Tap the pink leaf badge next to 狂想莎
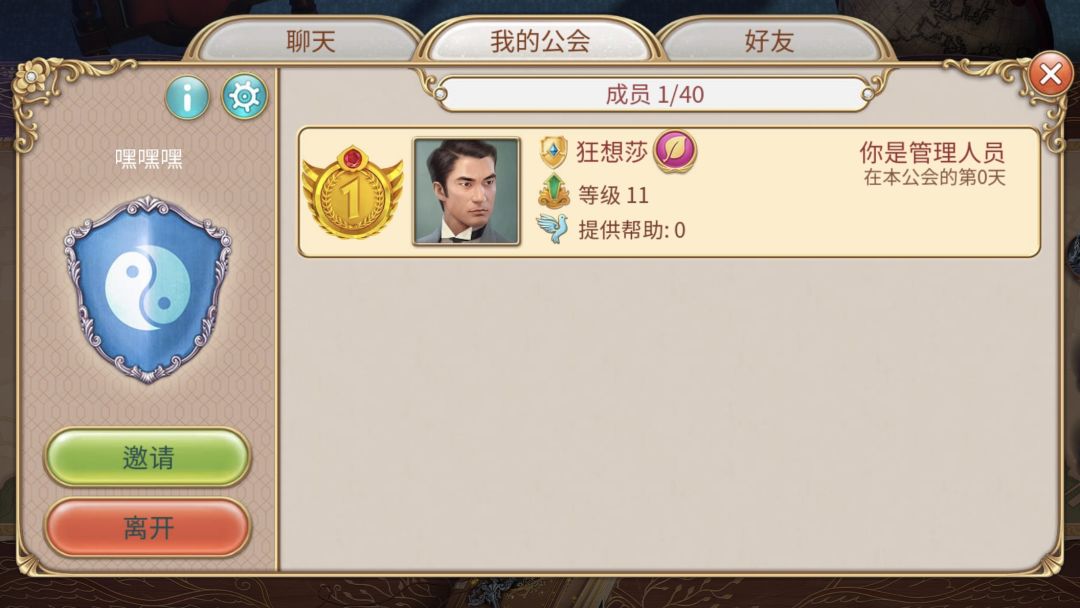Screen dimensions: 1080x608 [675, 151]
